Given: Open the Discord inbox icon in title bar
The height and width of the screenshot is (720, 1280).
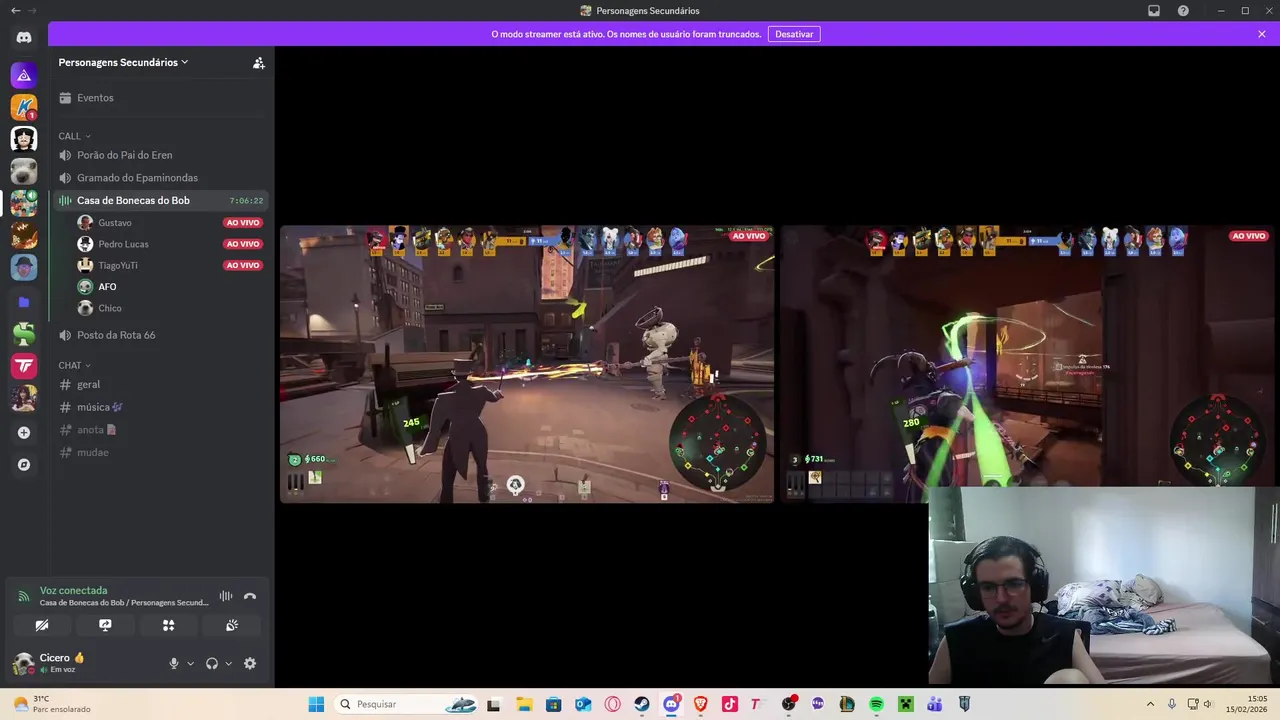Looking at the screenshot, I should click(1153, 11).
